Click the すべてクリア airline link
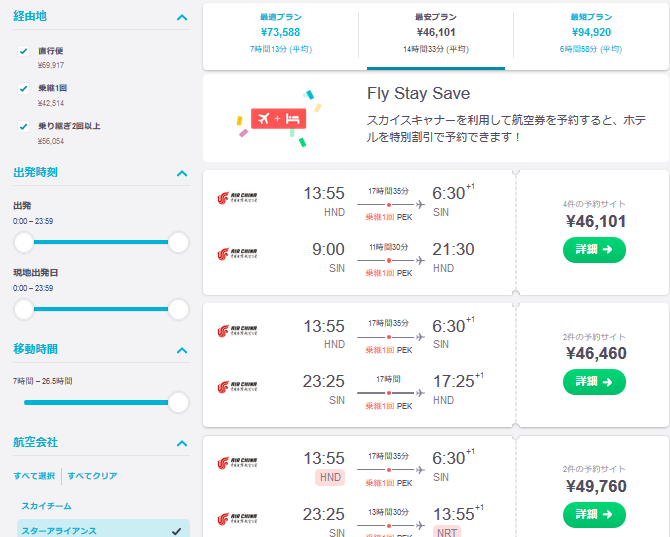The width and height of the screenshot is (670, 537). [x=92, y=475]
